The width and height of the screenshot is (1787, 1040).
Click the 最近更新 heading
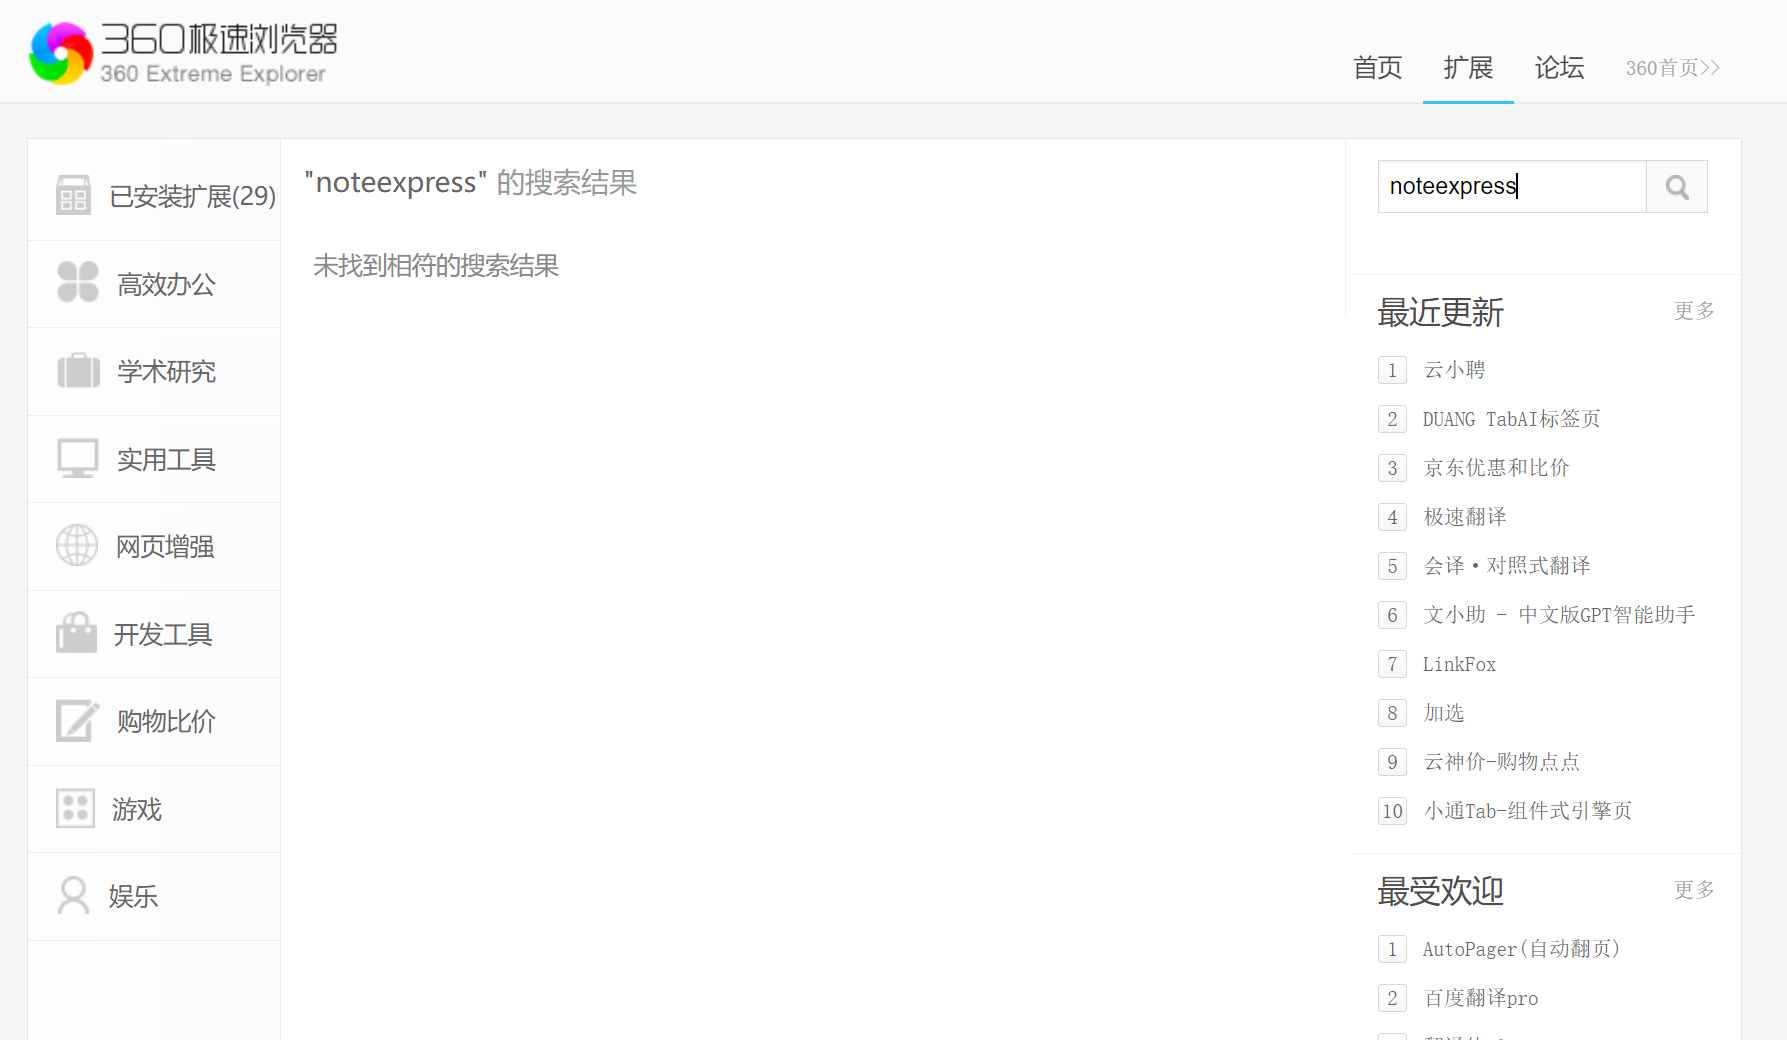(1440, 312)
